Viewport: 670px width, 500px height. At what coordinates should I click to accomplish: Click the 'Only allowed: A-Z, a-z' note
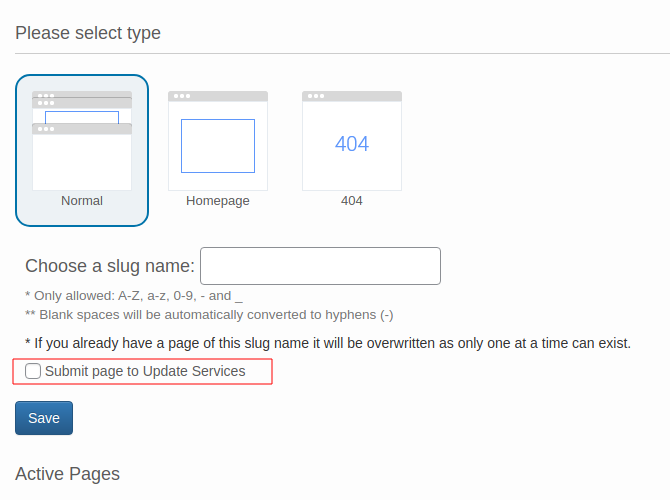click(x=134, y=296)
